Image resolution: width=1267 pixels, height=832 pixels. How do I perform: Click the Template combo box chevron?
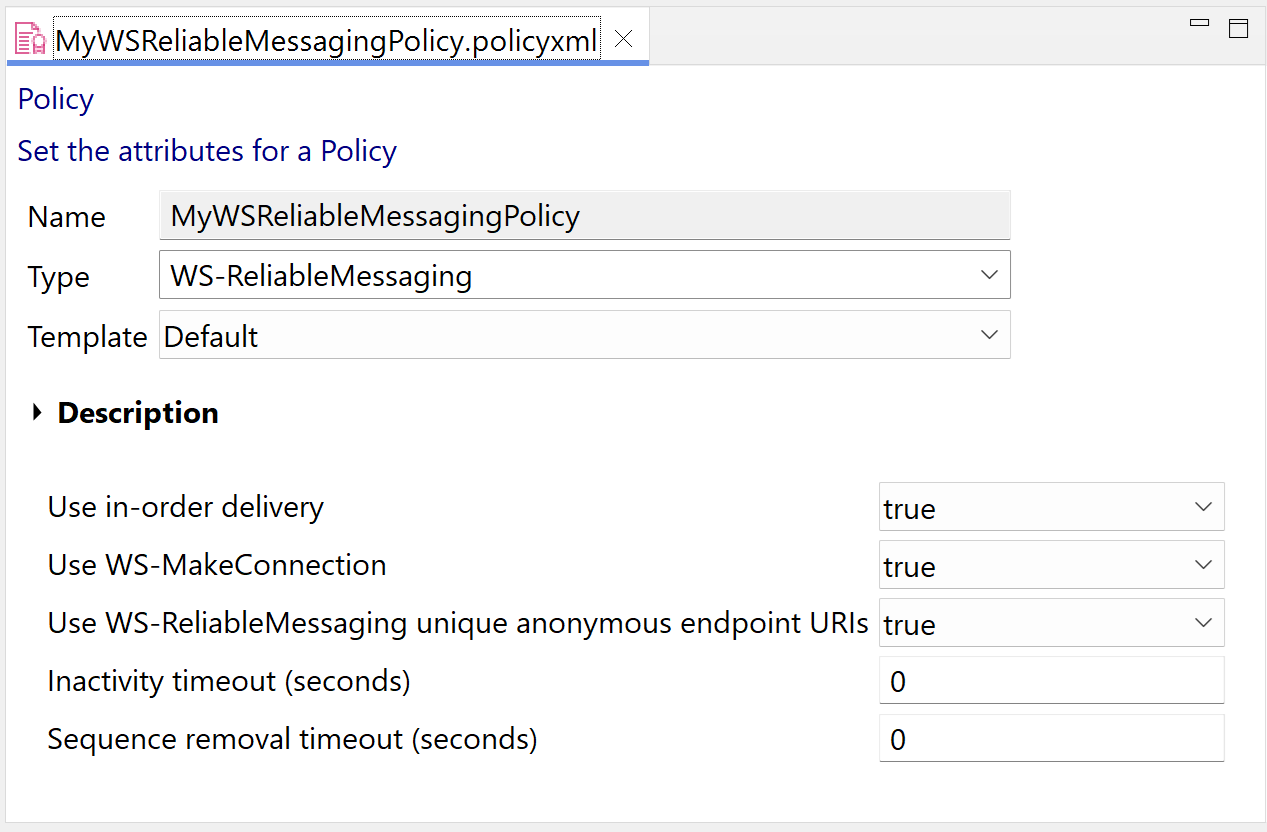(x=989, y=335)
